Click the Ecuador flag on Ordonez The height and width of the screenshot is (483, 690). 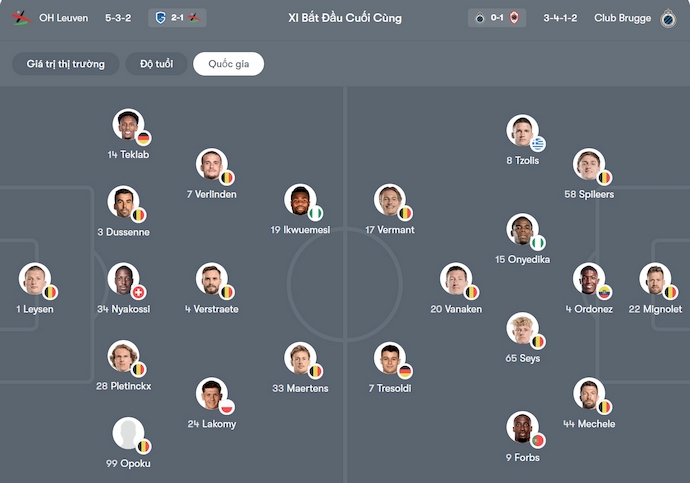tap(604, 292)
